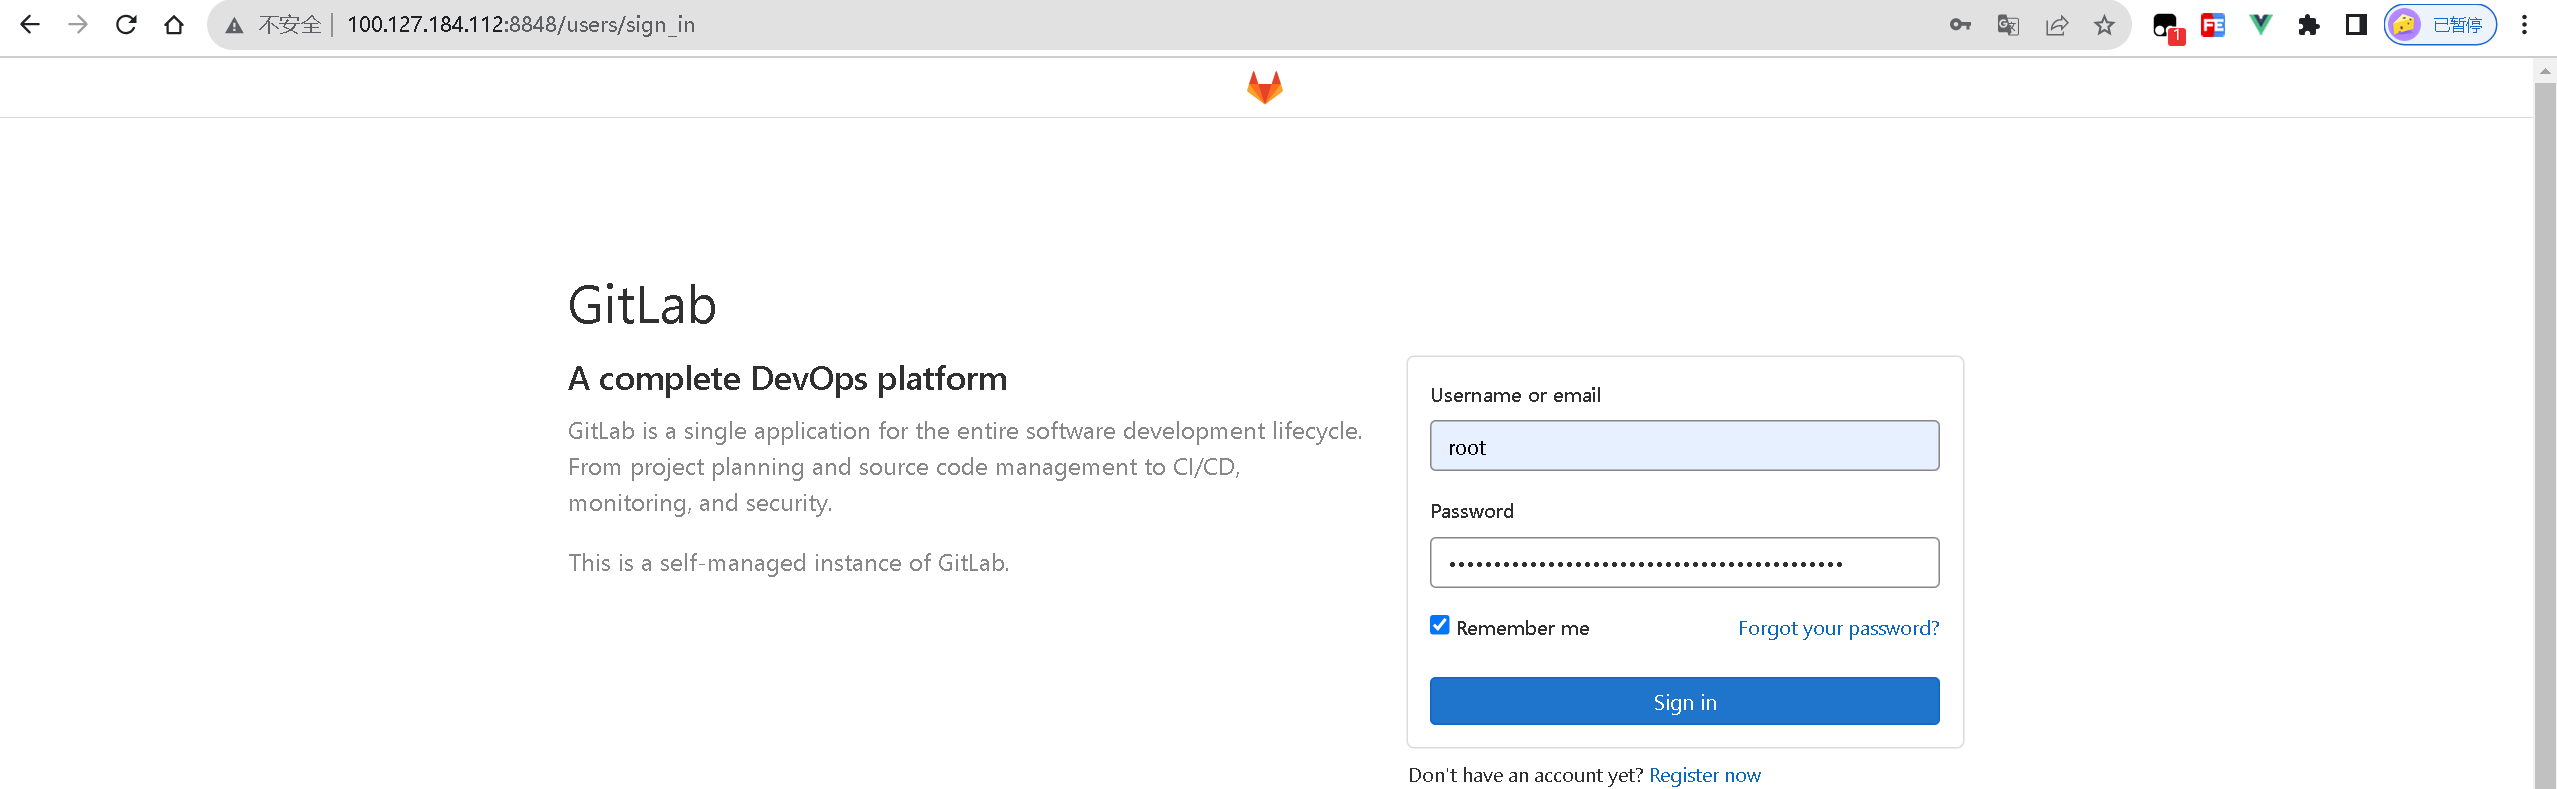The image size is (2557, 789).
Task: Open the browser profile menu
Action: pyautogui.click(x=2440, y=25)
